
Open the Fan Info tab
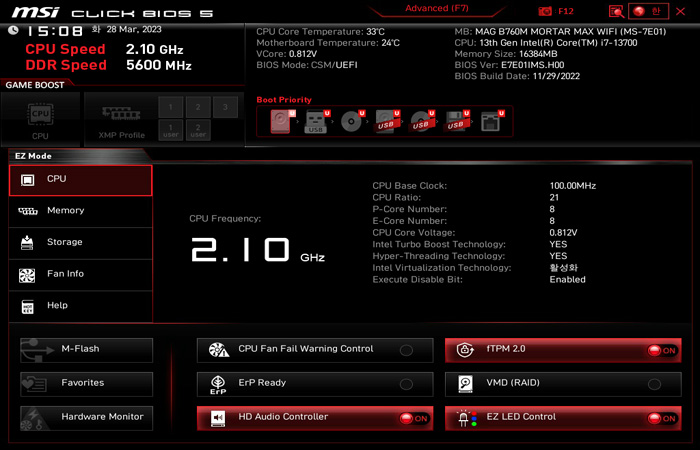(x=81, y=275)
